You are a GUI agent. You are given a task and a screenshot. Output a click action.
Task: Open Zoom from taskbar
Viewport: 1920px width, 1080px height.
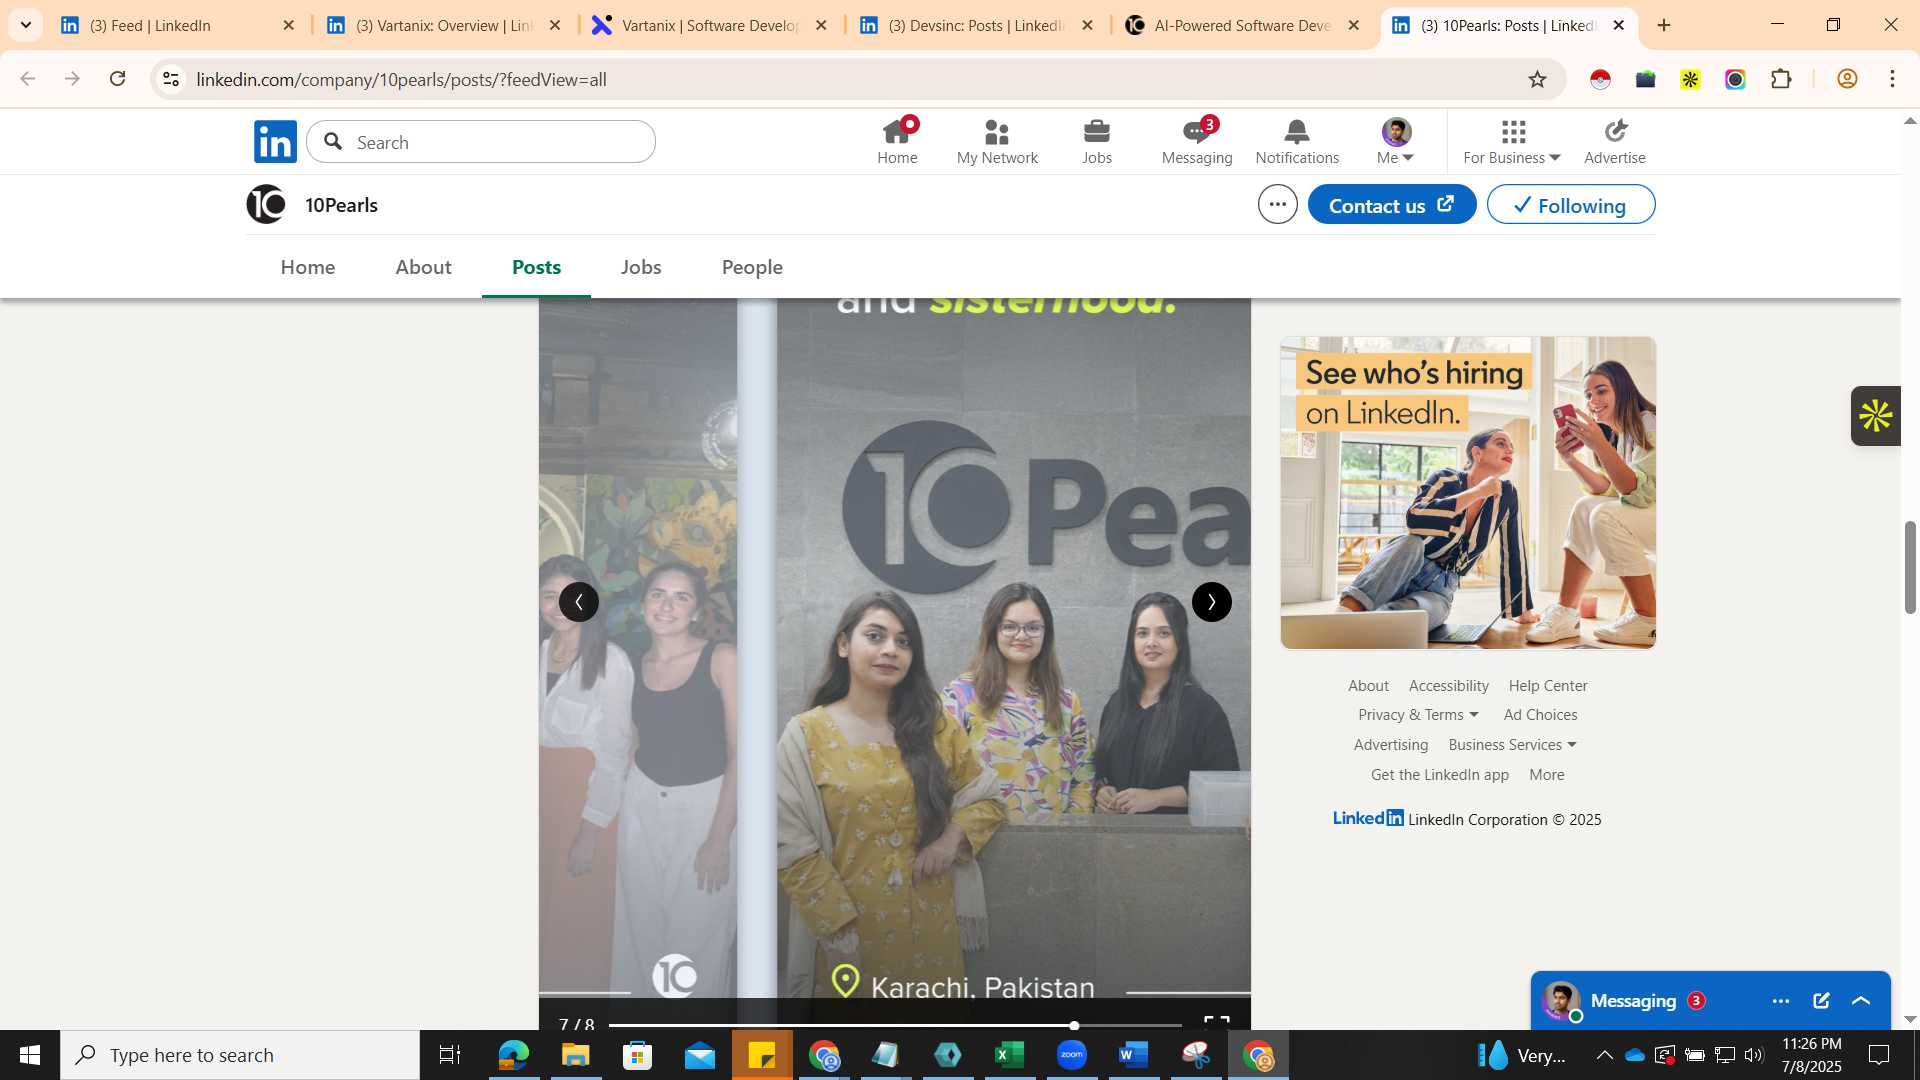click(x=1071, y=1055)
